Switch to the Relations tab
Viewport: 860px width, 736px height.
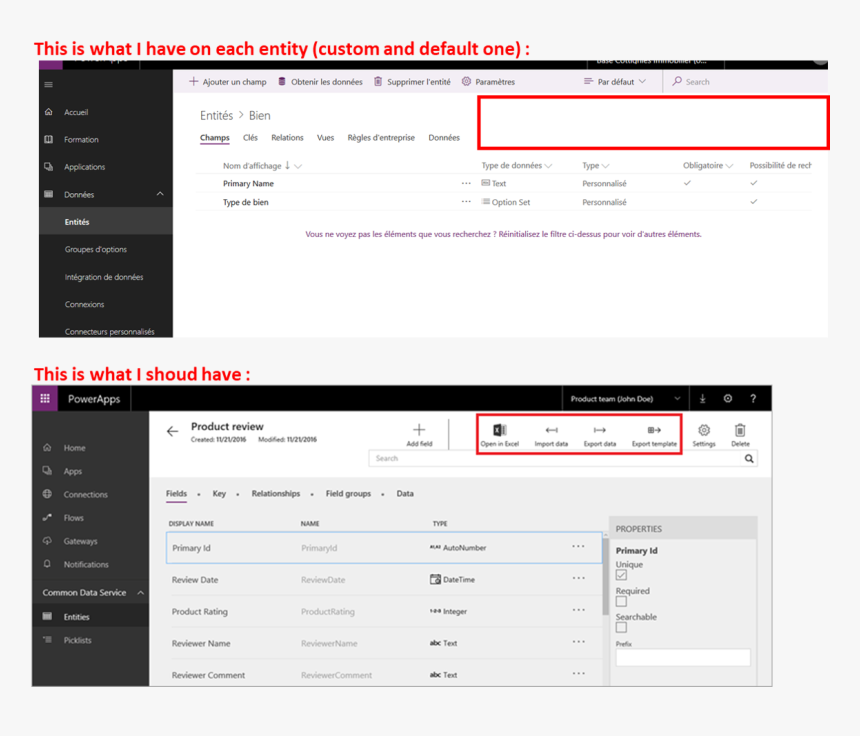[287, 138]
